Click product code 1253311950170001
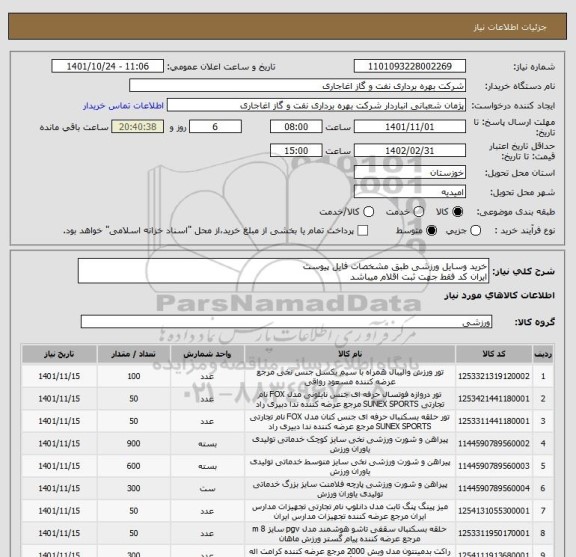This screenshot has width=576, height=557. (x=494, y=533)
